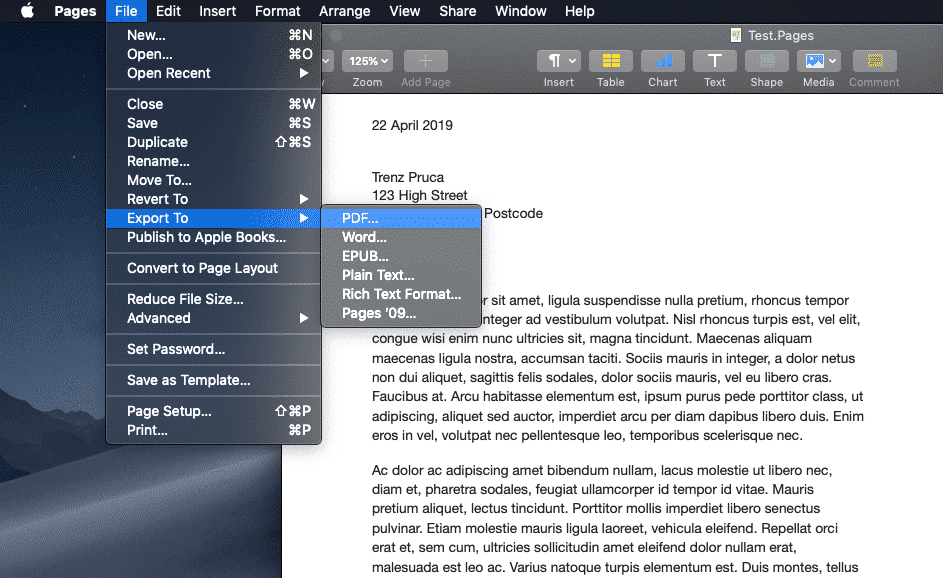943x578 pixels.
Task: Click the 123 High Street address line
Action: point(419,195)
